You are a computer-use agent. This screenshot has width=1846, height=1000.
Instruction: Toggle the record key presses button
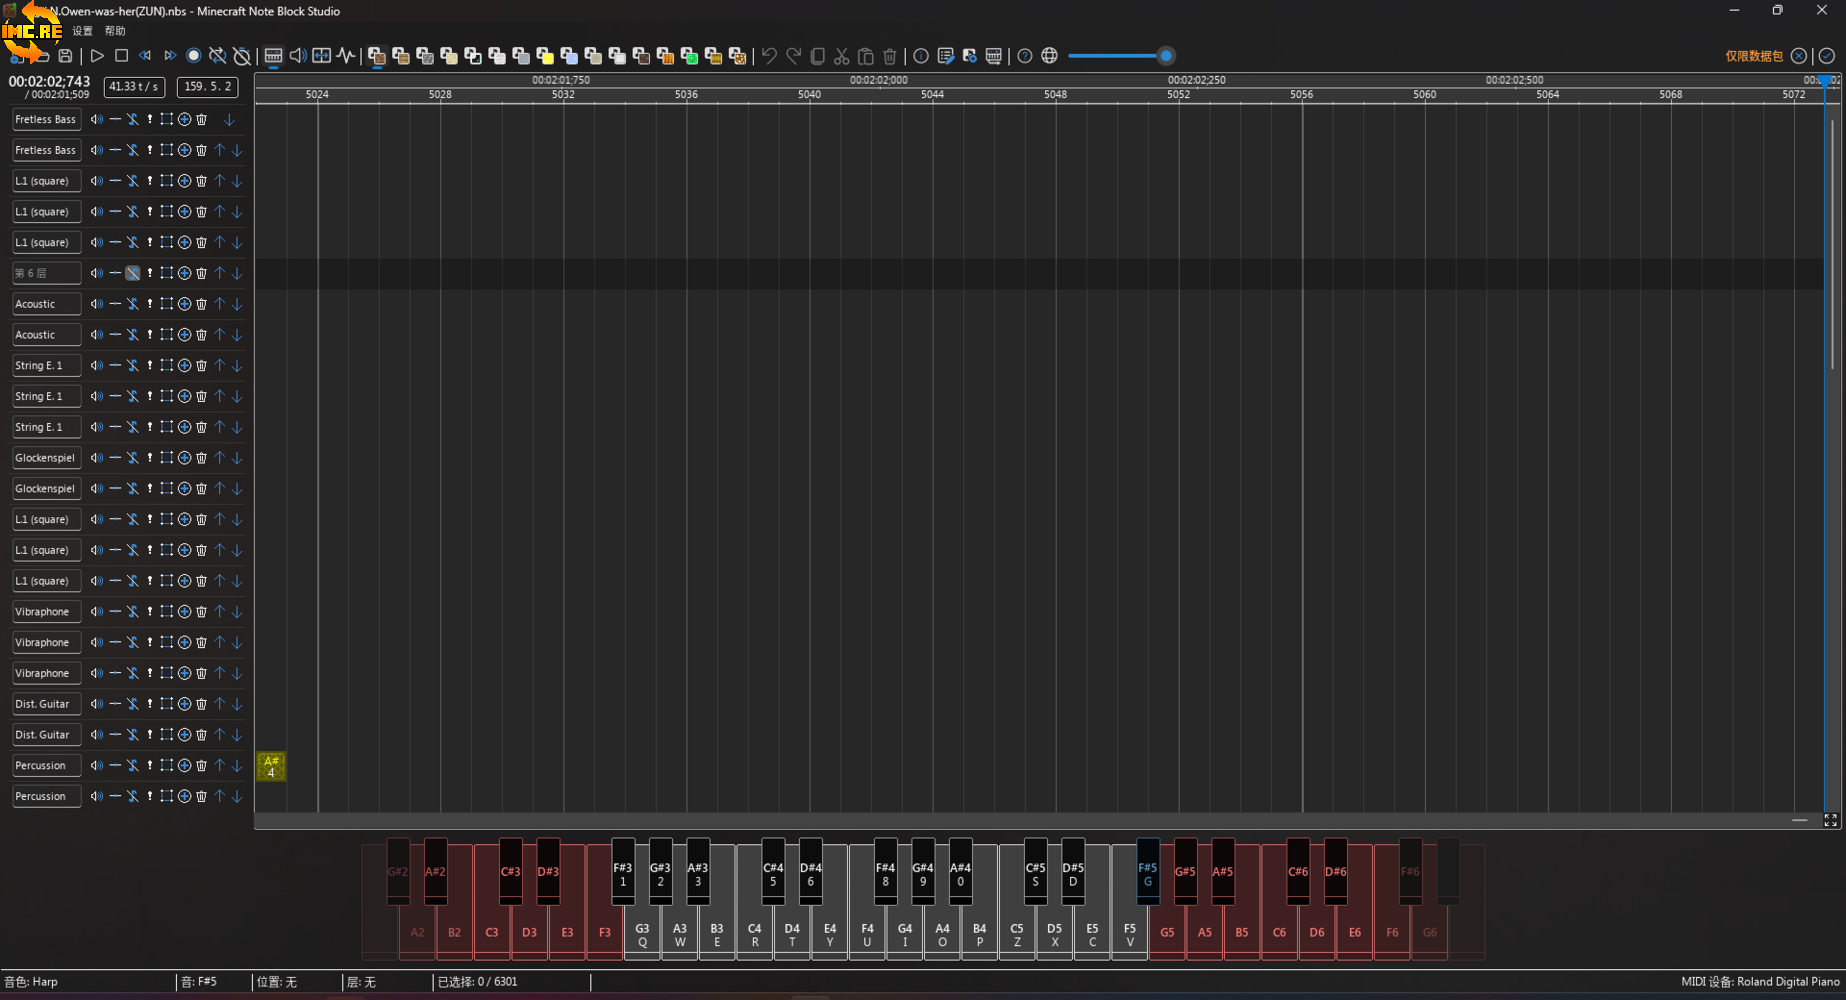(x=194, y=56)
